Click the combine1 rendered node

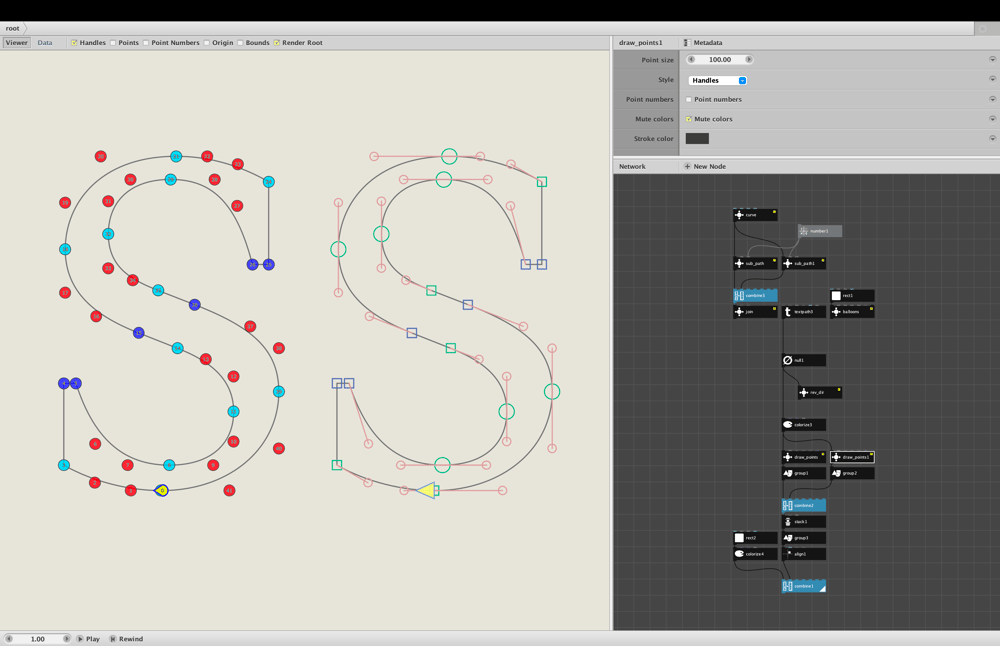click(x=804, y=586)
